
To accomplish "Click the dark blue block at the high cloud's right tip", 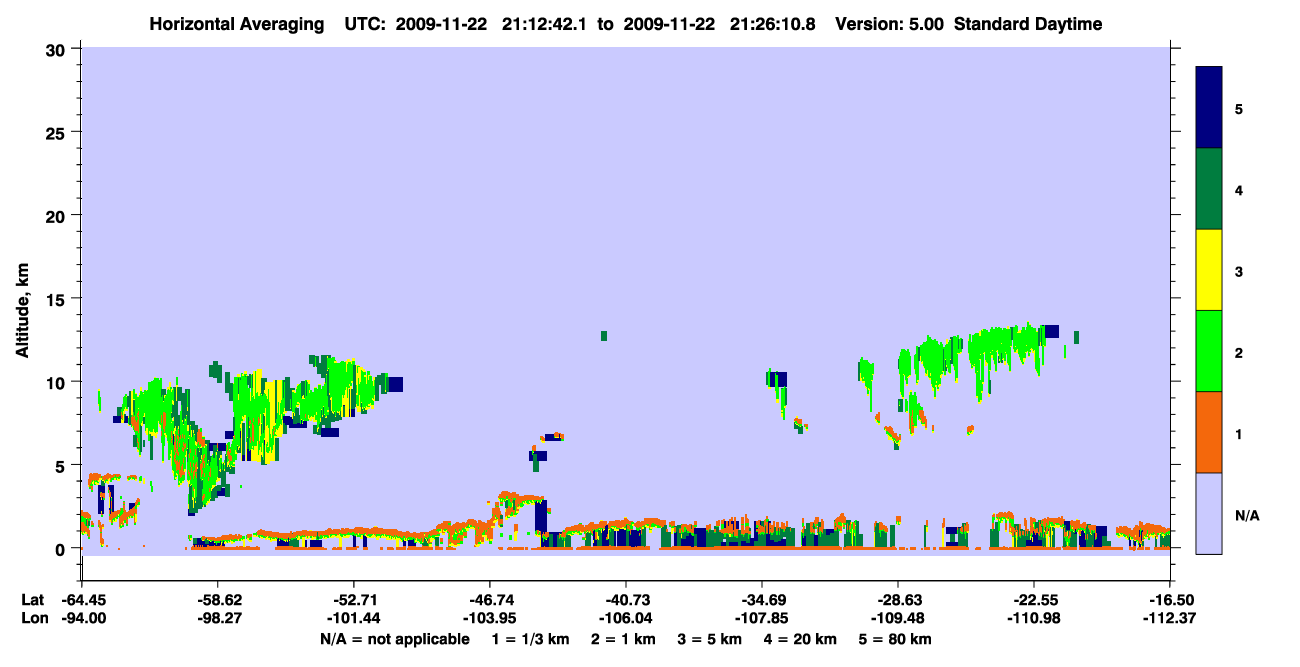I will tap(1051, 331).
